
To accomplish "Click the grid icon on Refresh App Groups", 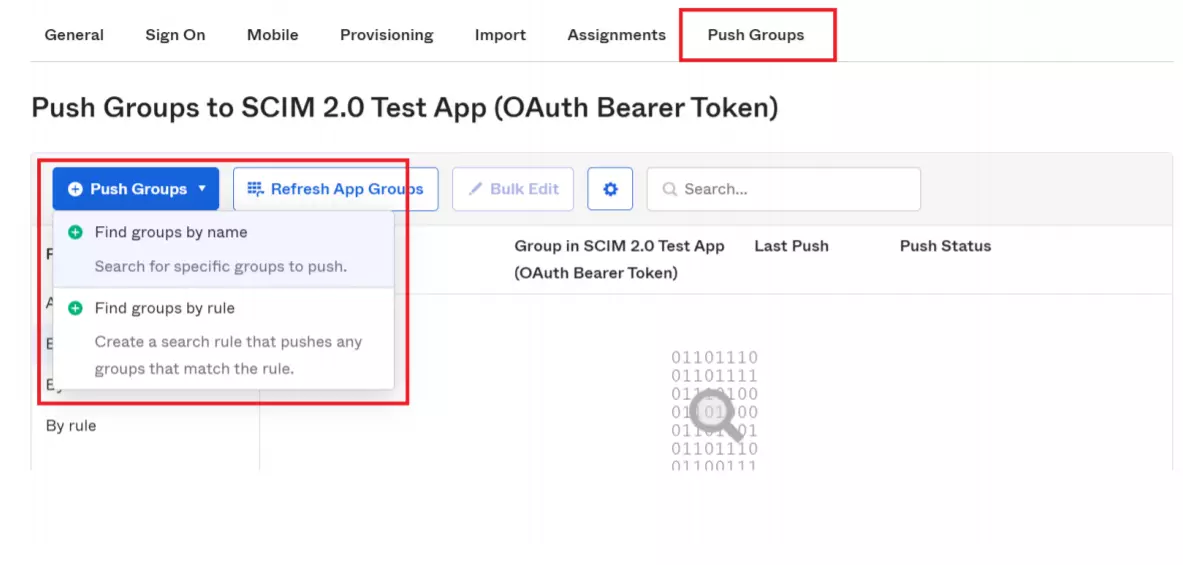I will click(x=256, y=189).
